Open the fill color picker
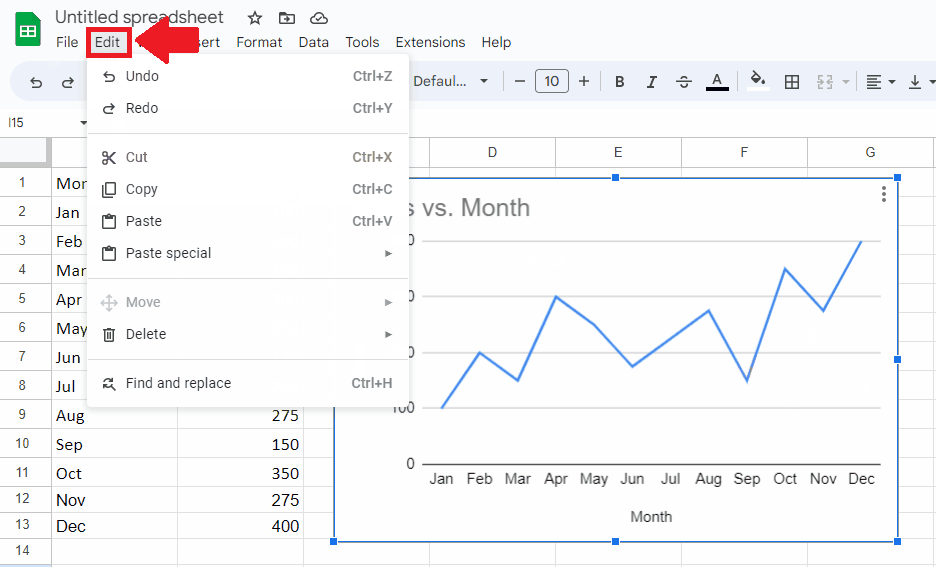This screenshot has height=567, width=936. [758, 81]
